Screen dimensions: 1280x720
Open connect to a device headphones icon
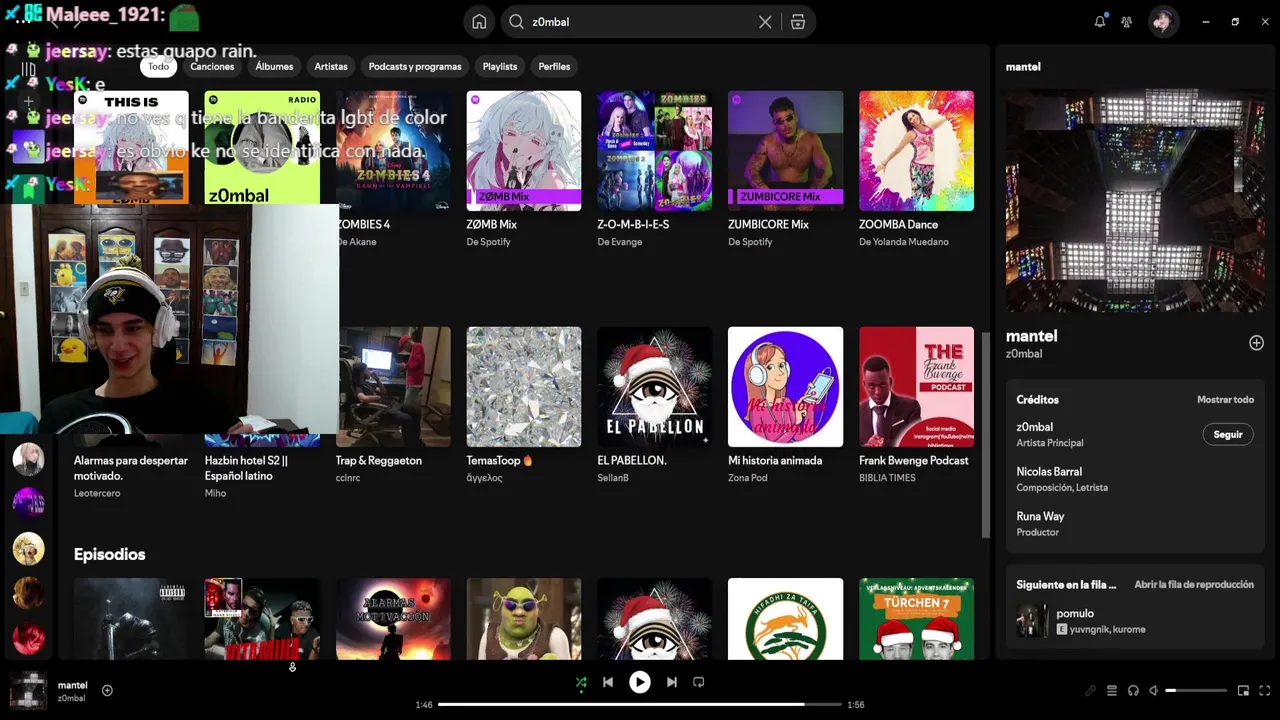(x=1133, y=690)
